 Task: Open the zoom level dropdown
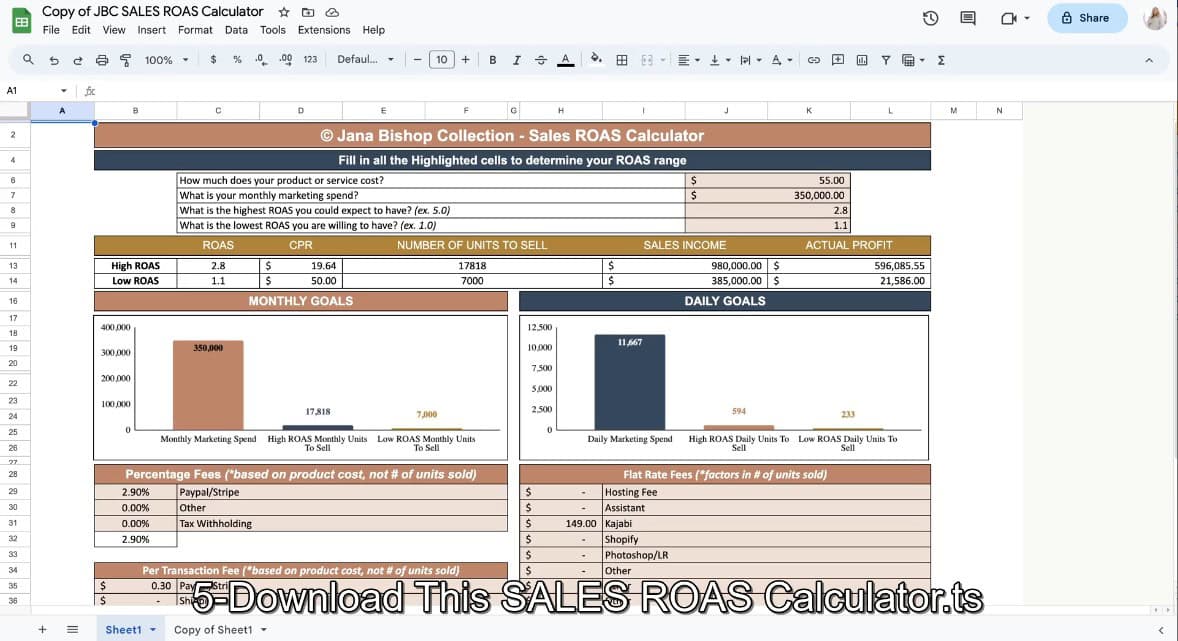coord(166,60)
